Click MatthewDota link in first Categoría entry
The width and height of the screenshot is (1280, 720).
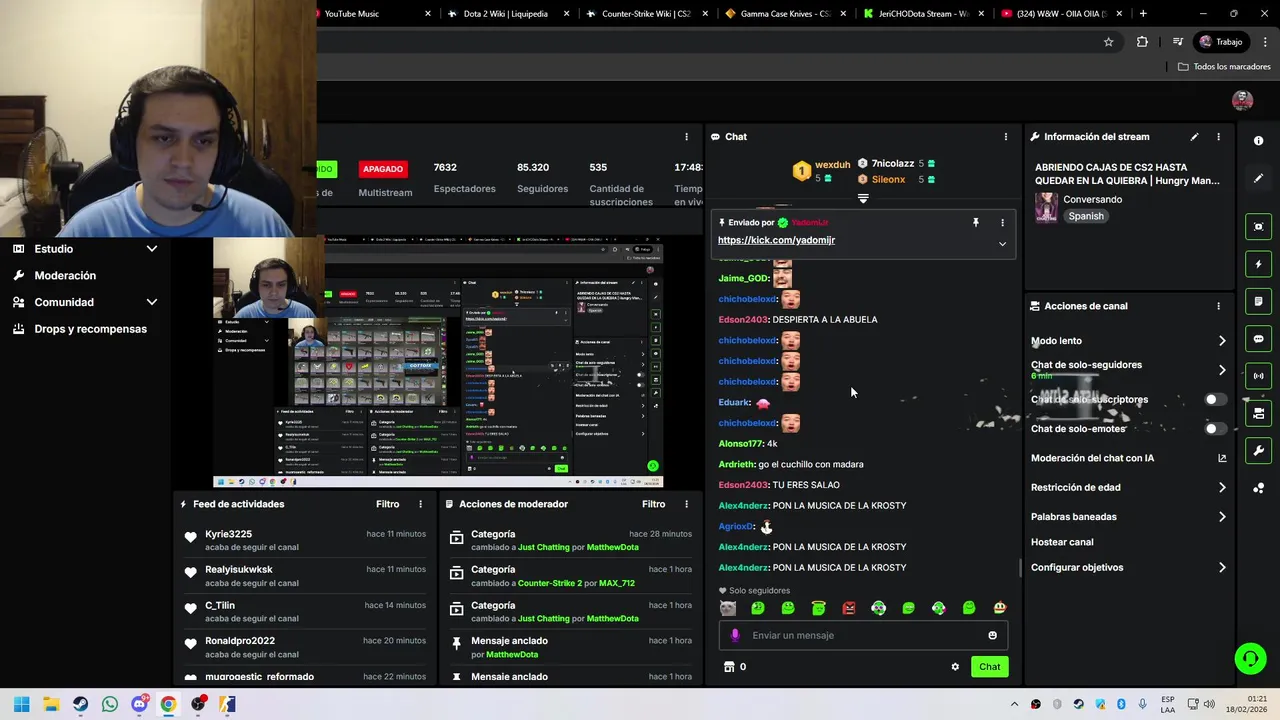(612, 548)
